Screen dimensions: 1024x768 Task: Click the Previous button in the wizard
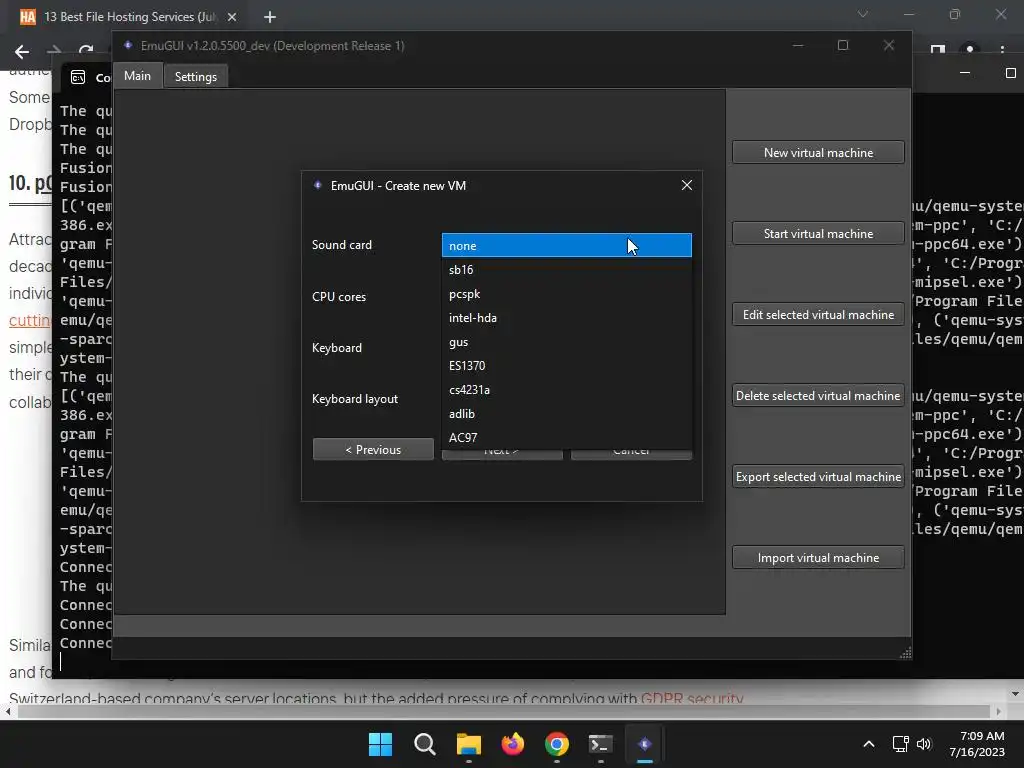pyautogui.click(x=373, y=449)
